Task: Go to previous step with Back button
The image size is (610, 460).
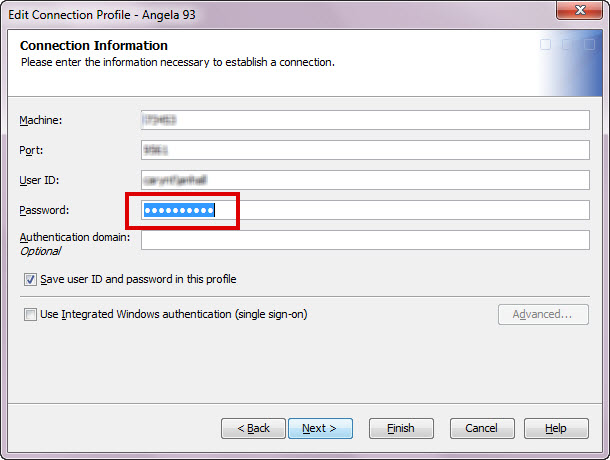Action: click(x=253, y=428)
